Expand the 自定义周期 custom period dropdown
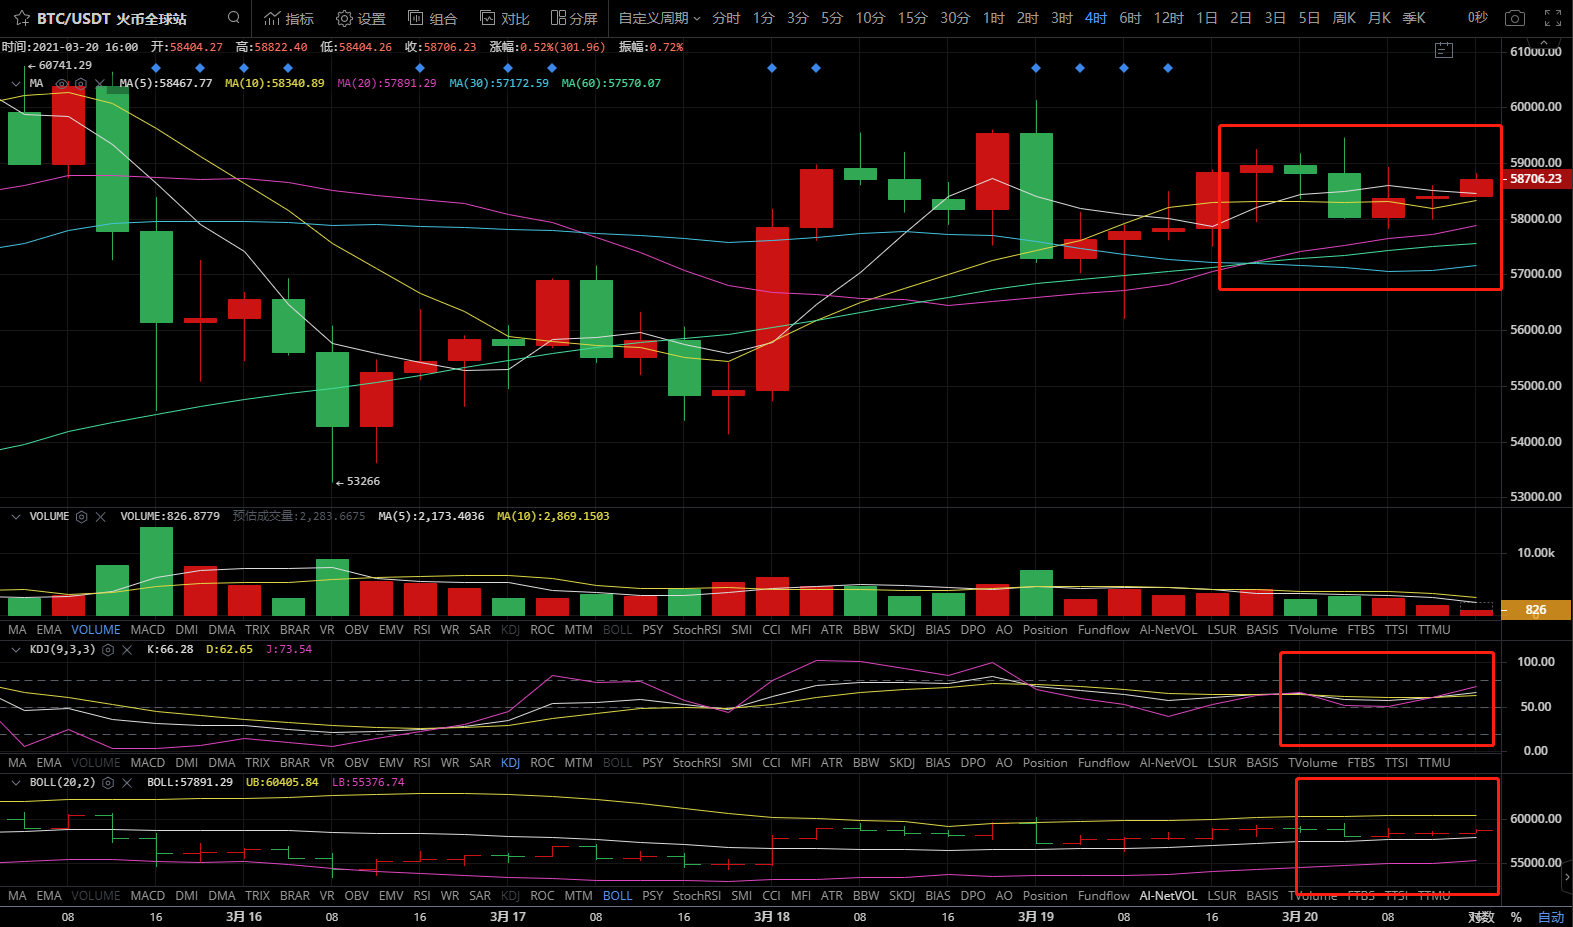This screenshot has width=1573, height=927. [x=659, y=18]
